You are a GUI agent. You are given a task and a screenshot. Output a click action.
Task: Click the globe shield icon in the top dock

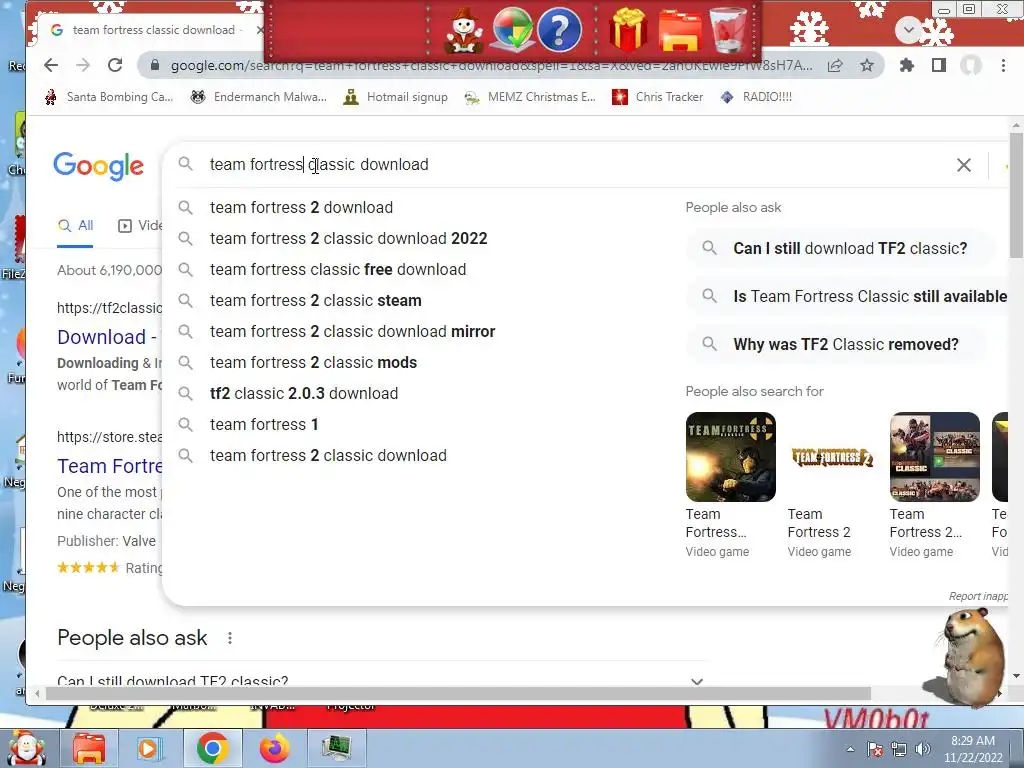point(513,29)
